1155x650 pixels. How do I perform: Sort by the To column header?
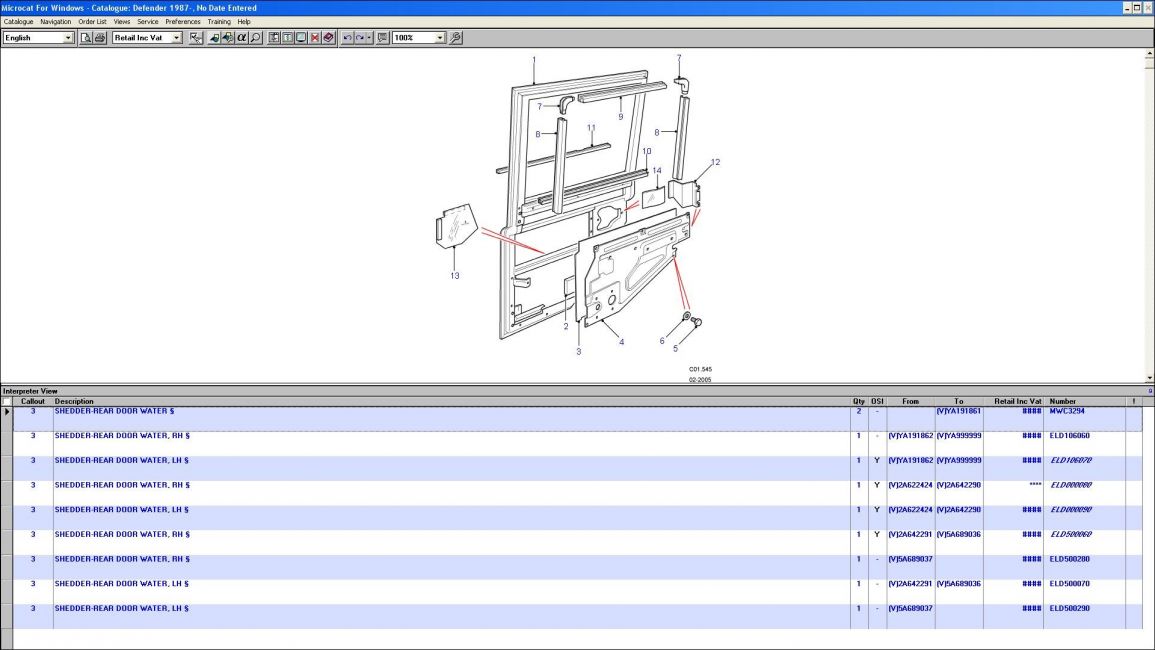[958, 402]
